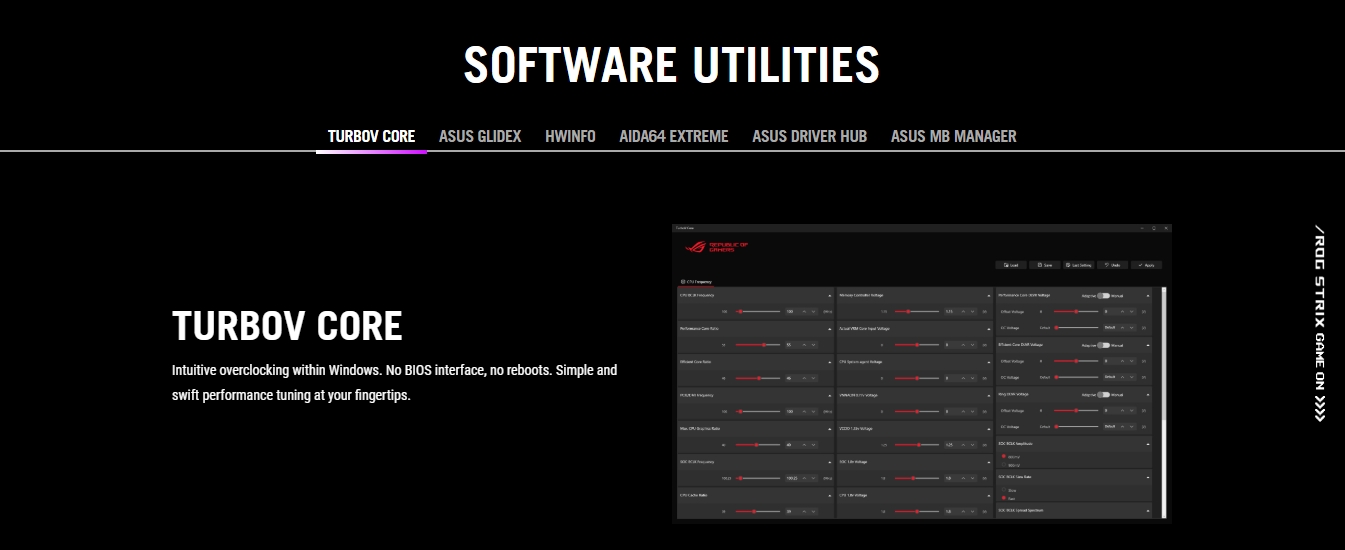Click the CPU BCLK Frequency slider

[x=758, y=311]
